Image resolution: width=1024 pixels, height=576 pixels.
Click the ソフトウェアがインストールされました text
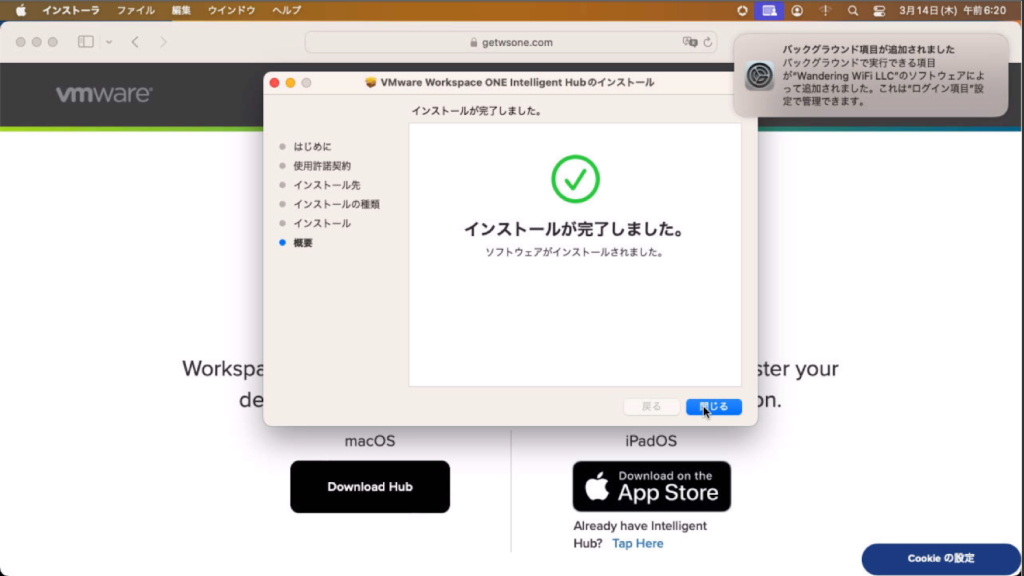tap(575, 252)
